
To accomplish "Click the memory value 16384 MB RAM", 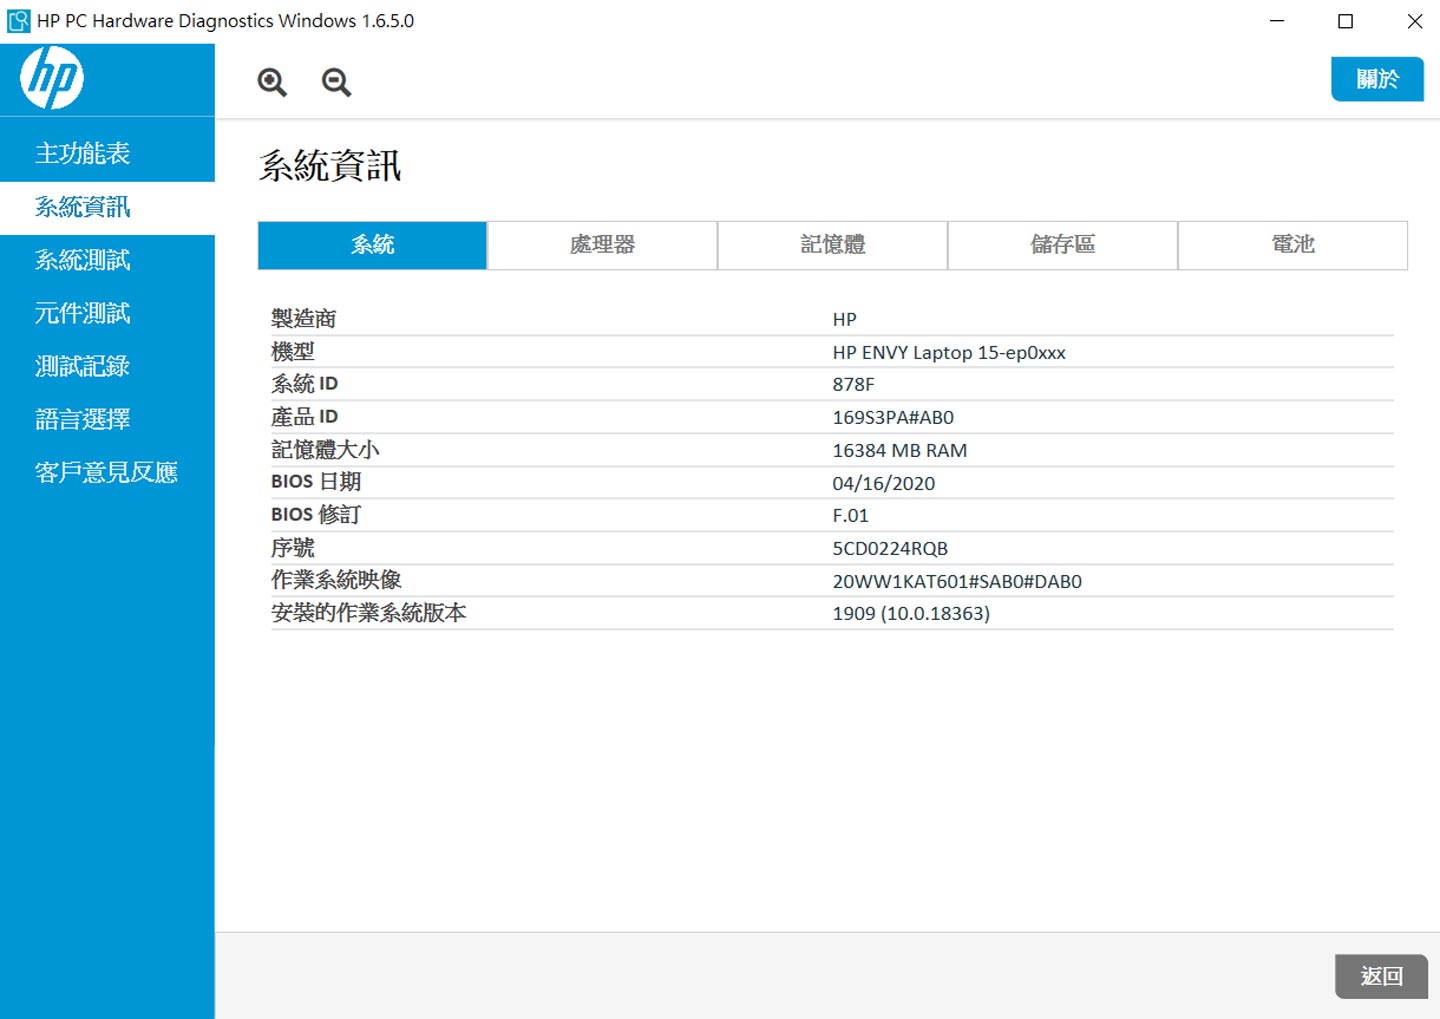I will coord(899,451).
